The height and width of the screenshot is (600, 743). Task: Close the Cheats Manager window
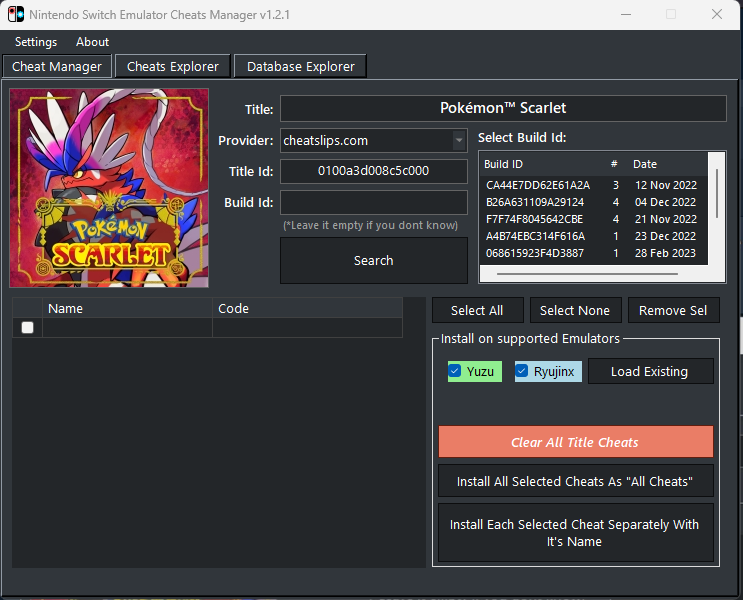(716, 14)
